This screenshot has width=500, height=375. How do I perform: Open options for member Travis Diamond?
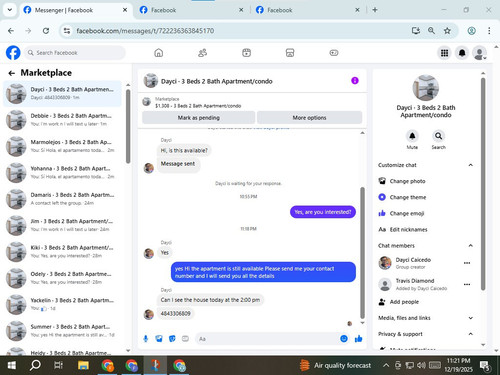tap(467, 284)
